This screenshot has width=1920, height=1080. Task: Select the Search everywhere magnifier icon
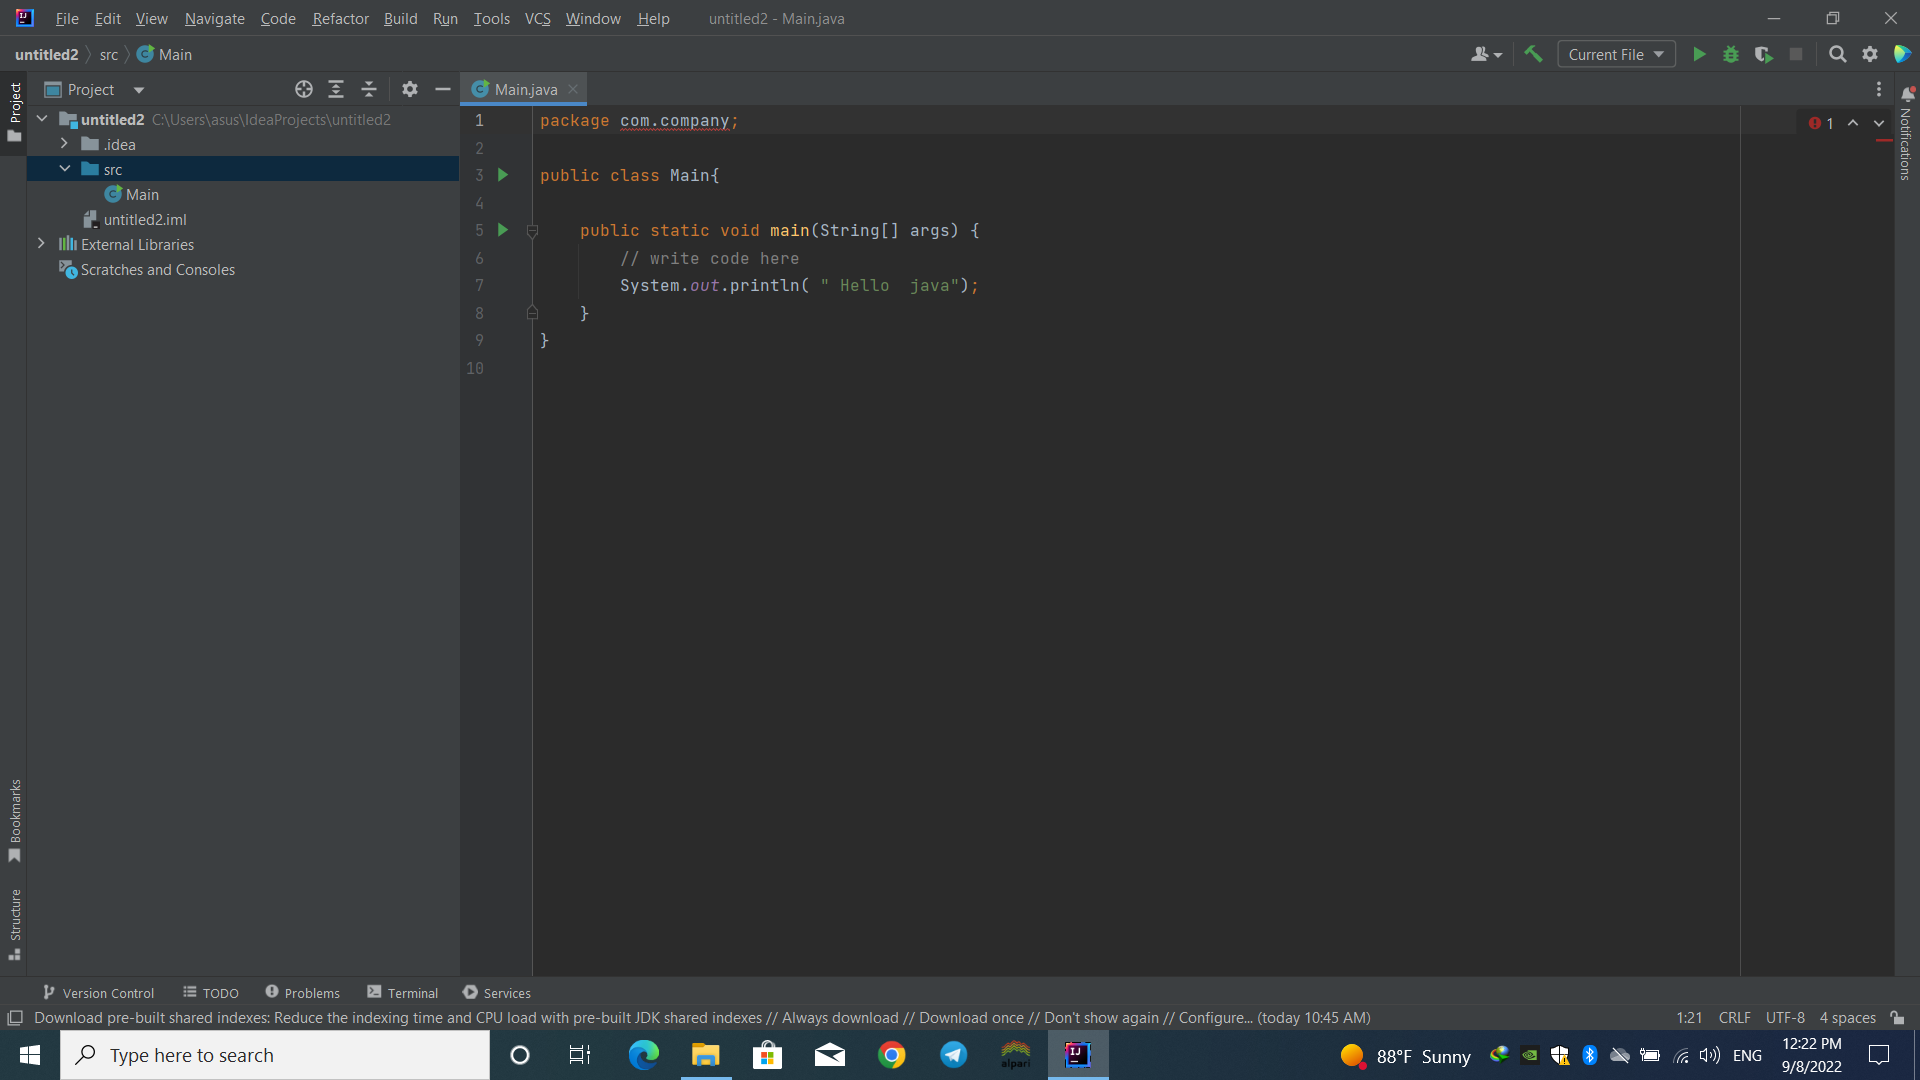click(x=1837, y=54)
